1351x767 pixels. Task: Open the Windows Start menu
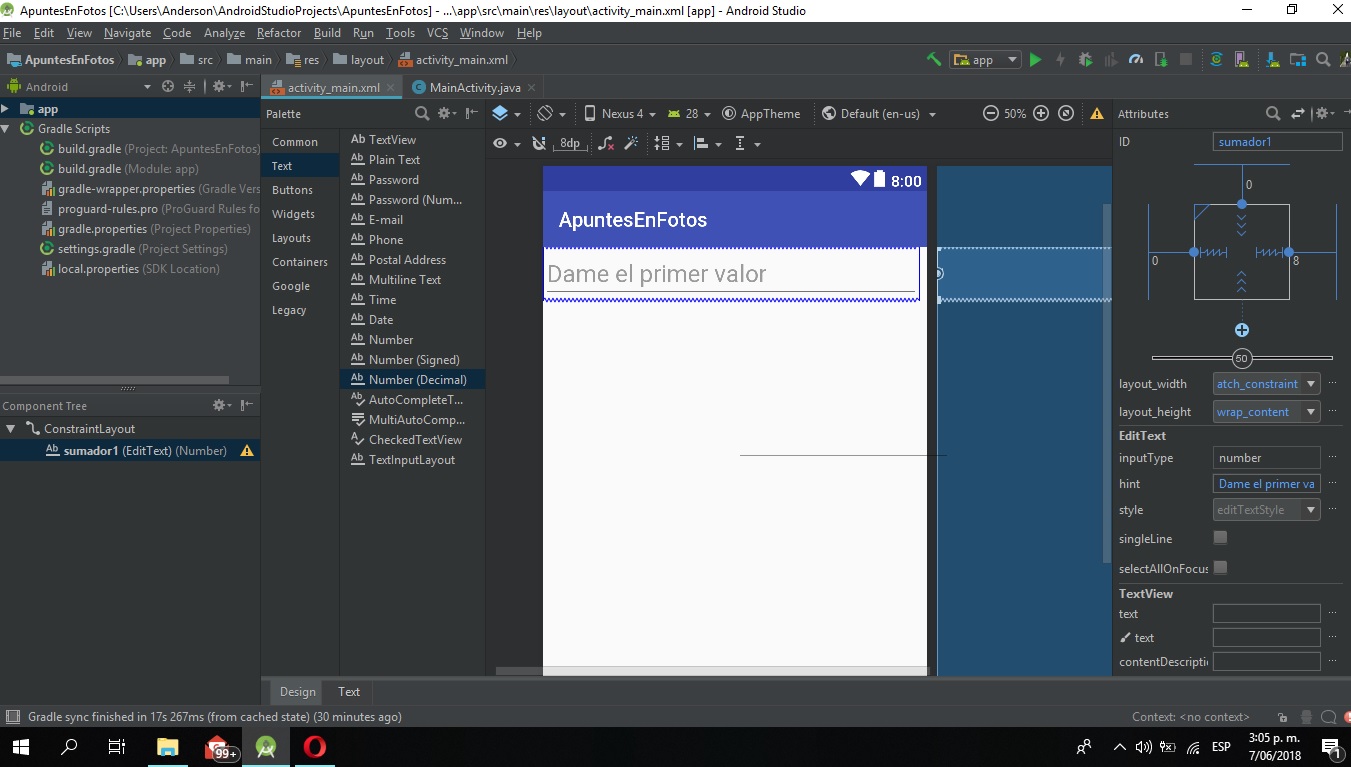pos(20,747)
